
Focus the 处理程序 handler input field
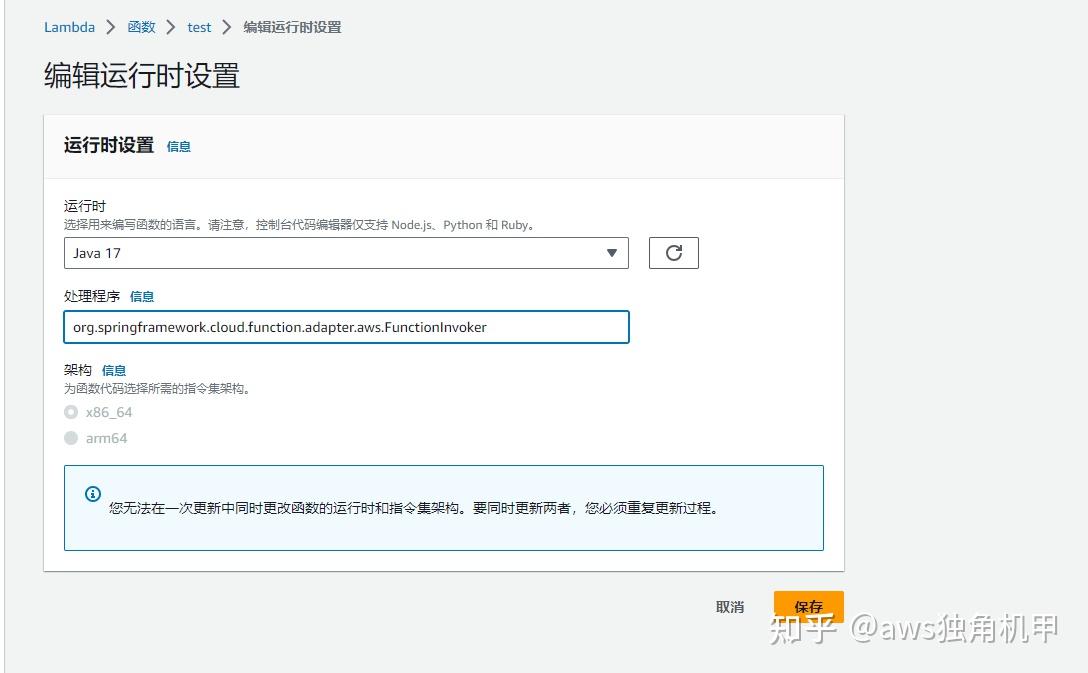click(346, 327)
